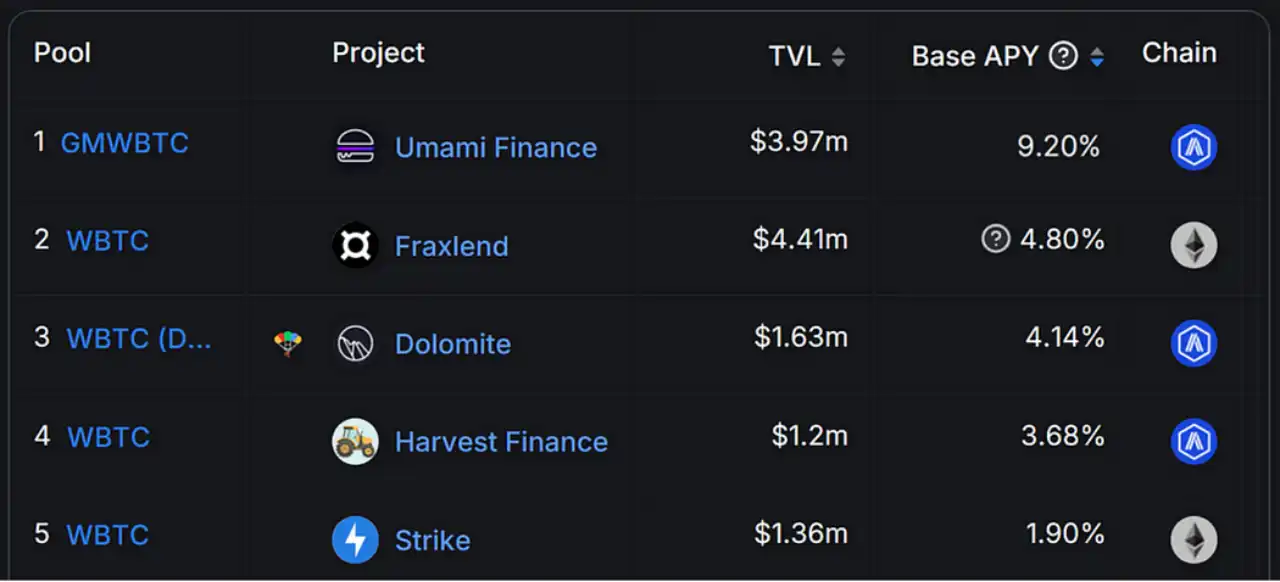
Task: Click the Chain column header
Action: point(1179,53)
